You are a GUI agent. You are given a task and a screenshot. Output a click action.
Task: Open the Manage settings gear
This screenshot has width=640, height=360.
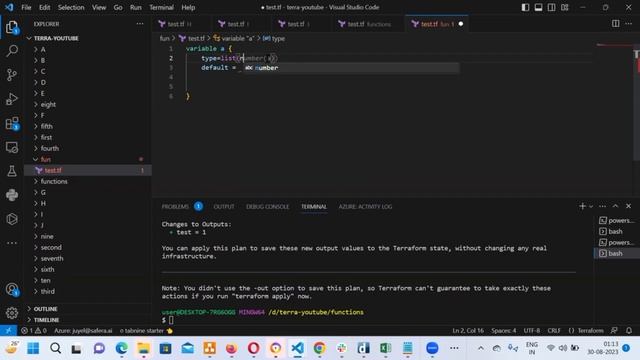[x=12, y=313]
